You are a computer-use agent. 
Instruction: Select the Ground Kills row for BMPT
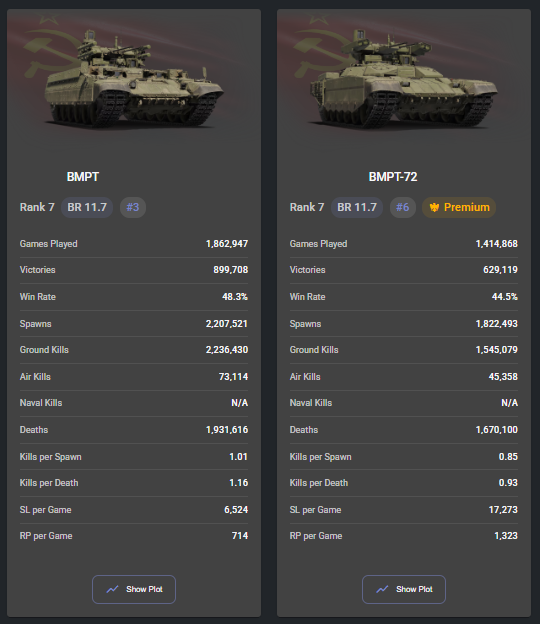(134, 350)
